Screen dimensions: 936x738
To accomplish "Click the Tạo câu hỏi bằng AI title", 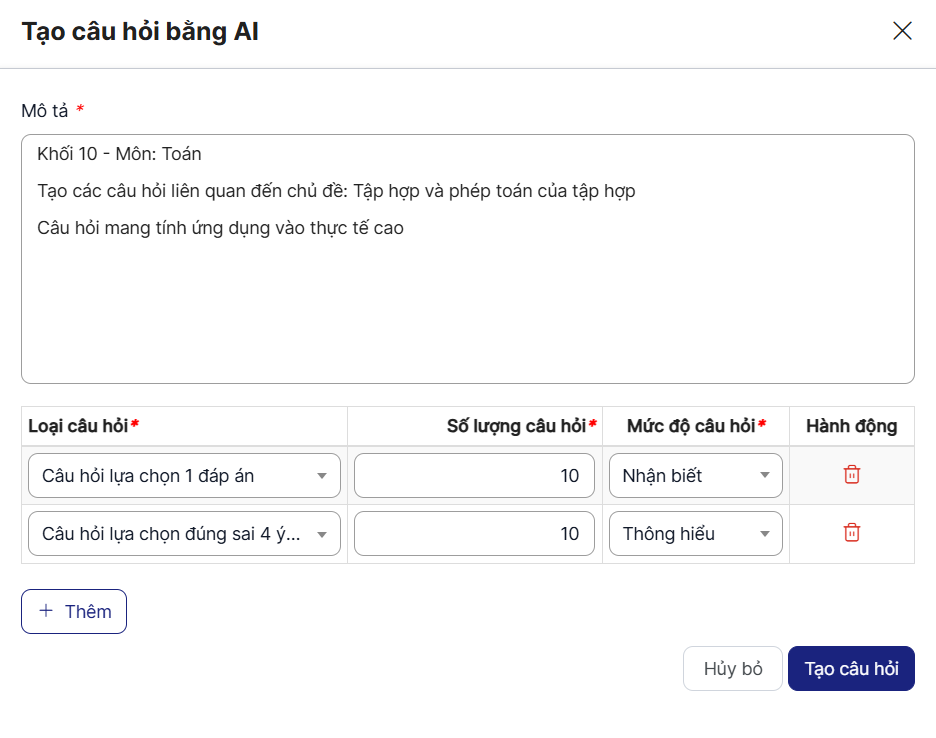I will tap(140, 32).
